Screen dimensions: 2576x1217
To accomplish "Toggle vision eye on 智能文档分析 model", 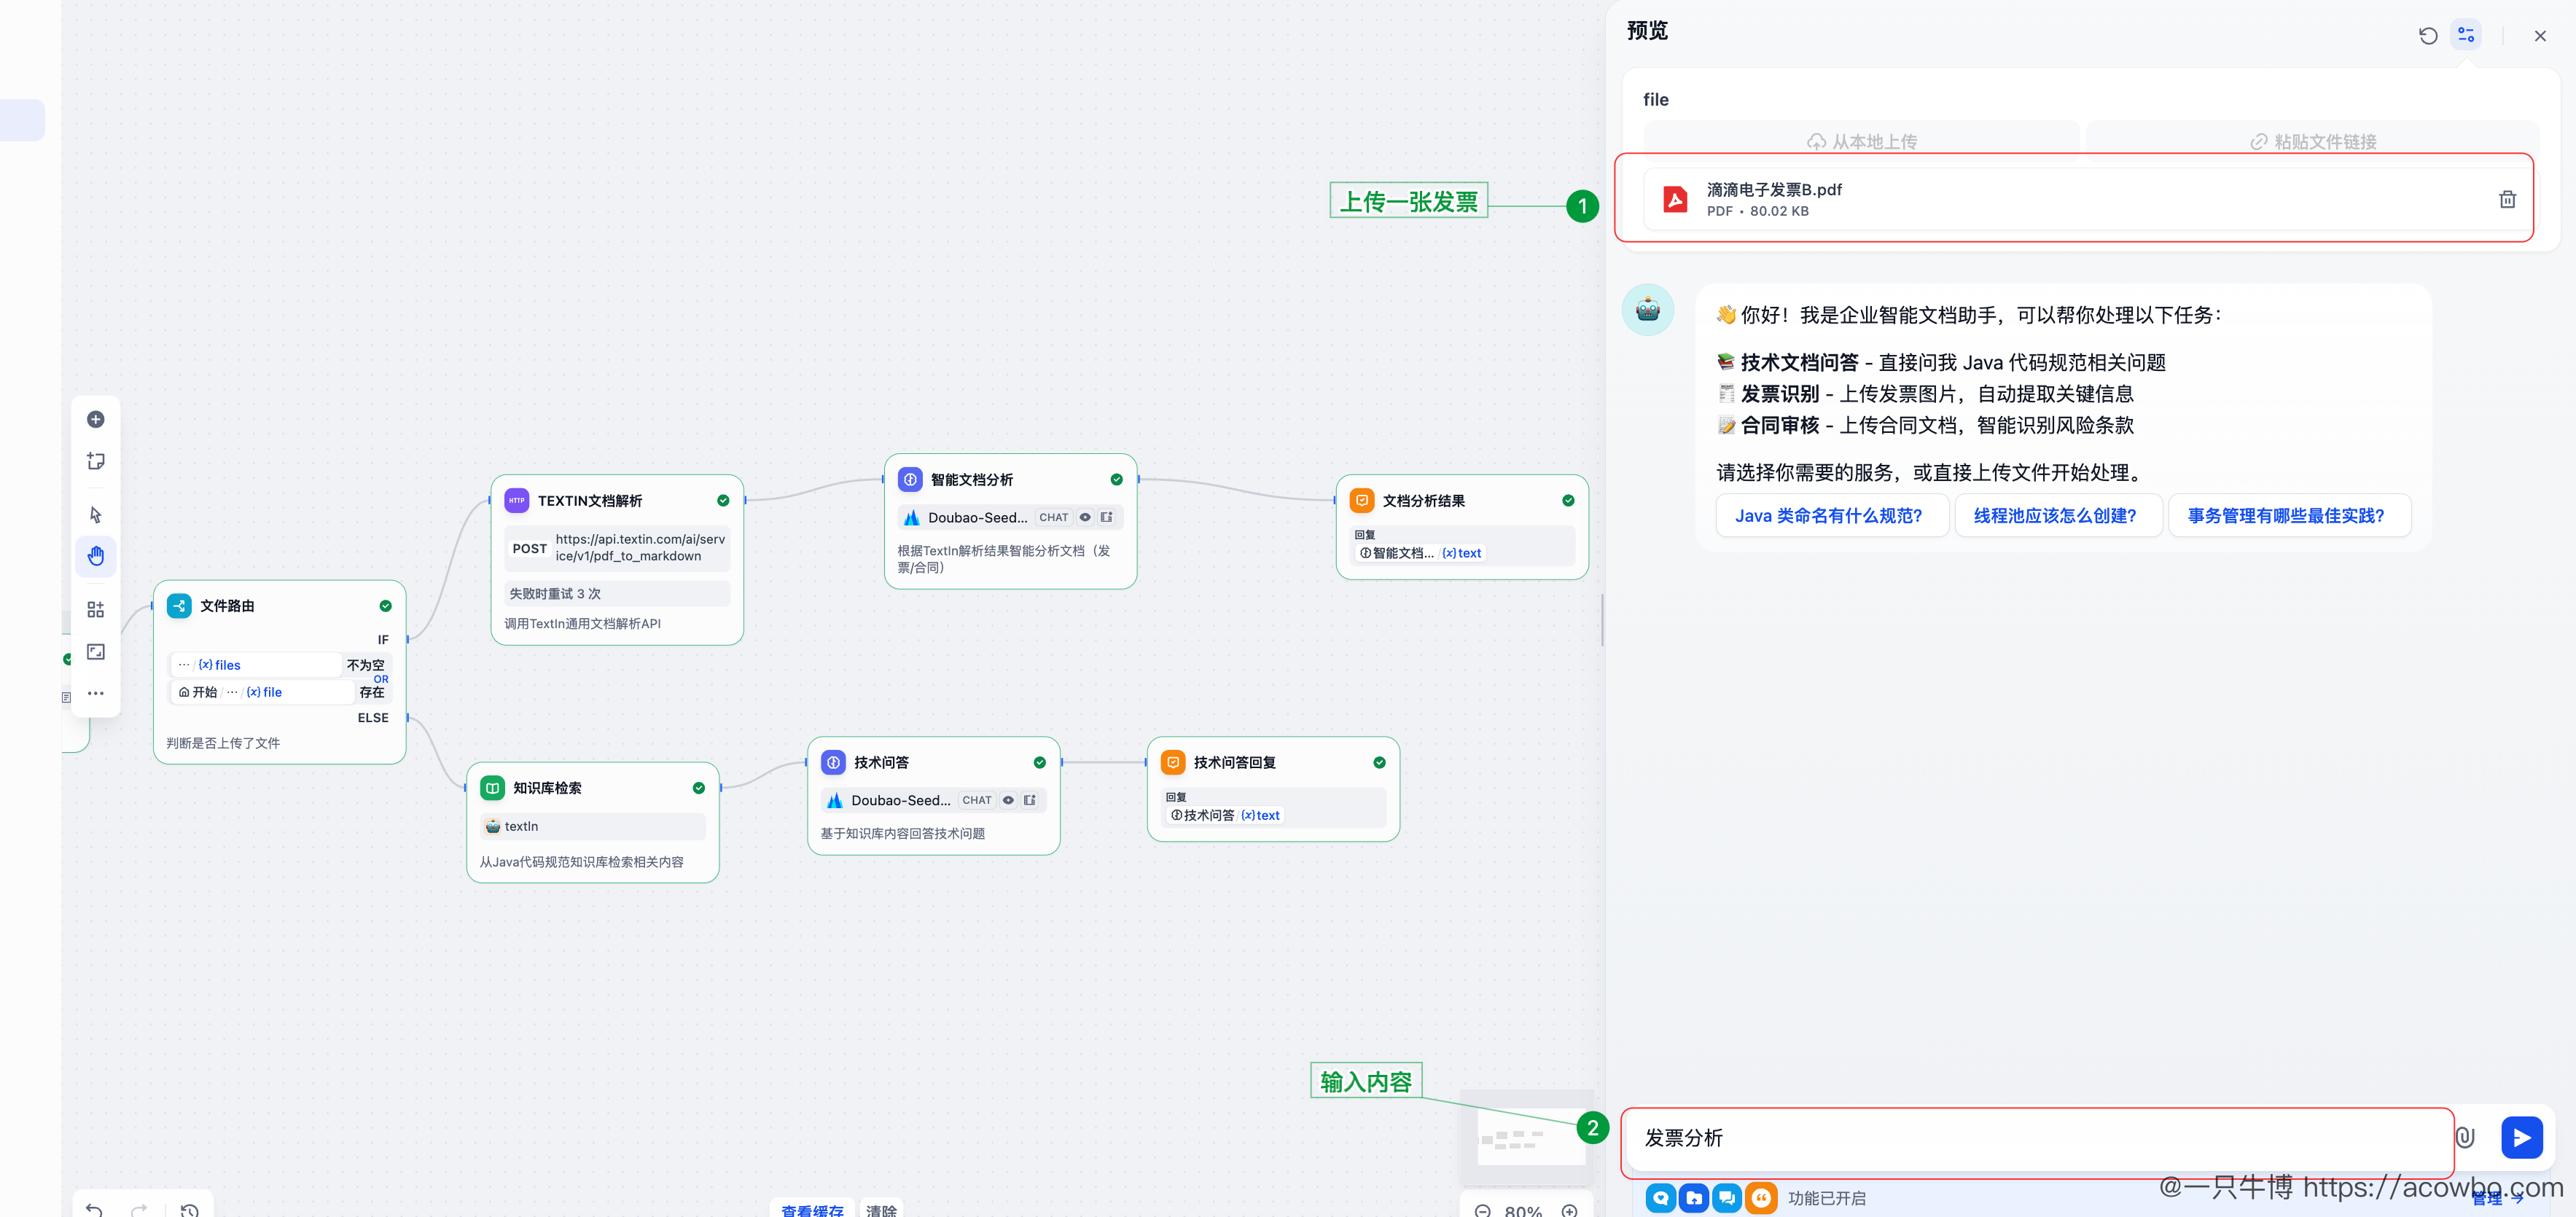I will pyautogui.click(x=1085, y=517).
